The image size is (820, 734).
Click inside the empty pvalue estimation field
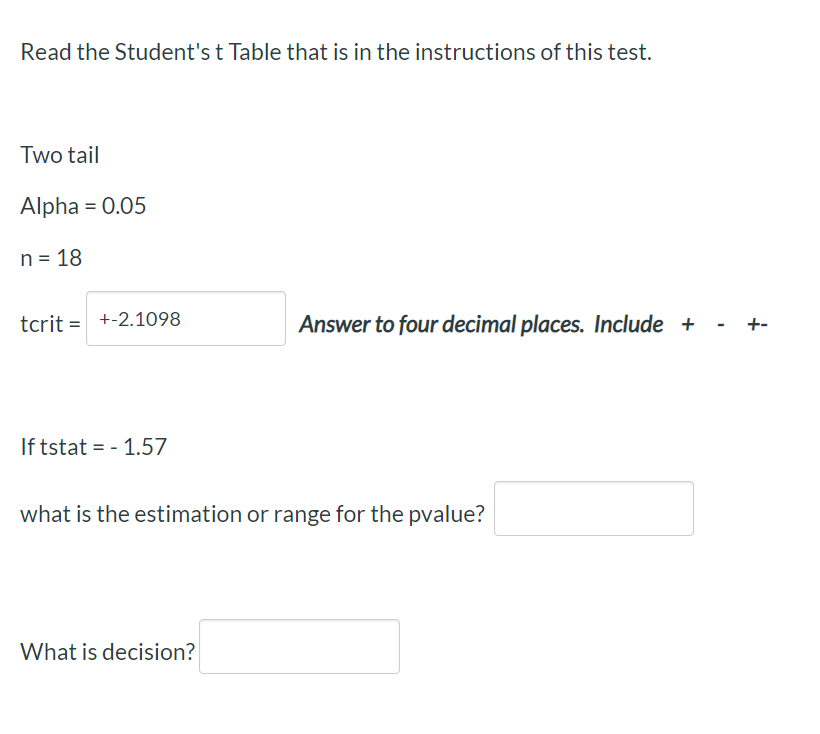[x=593, y=508]
